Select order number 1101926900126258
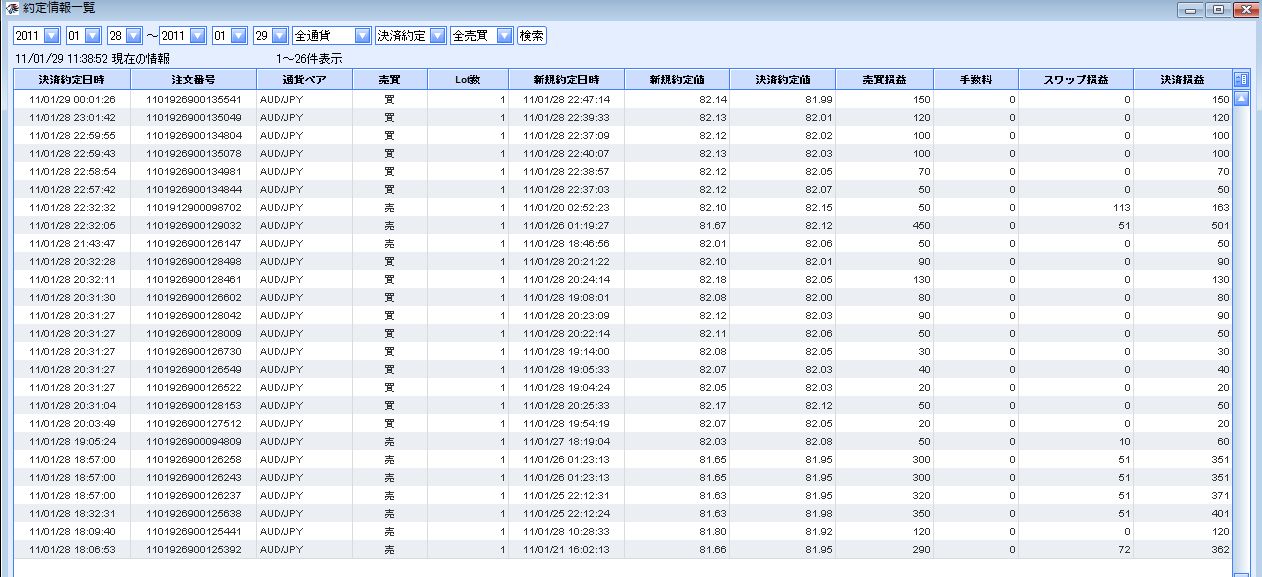The image size is (1262, 577). pos(193,459)
